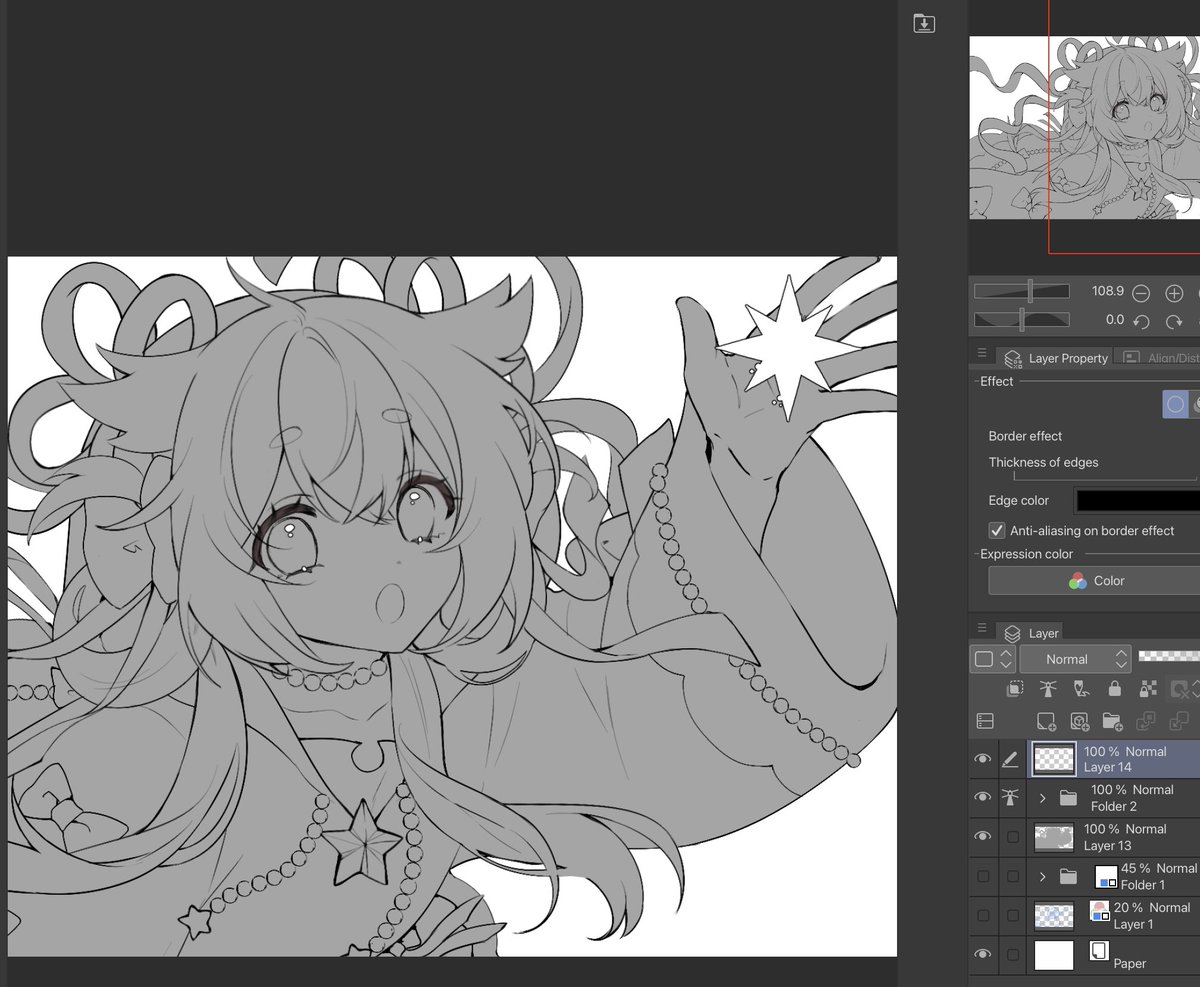Create a new vector layer
The image size is (1200, 987).
click(1079, 721)
